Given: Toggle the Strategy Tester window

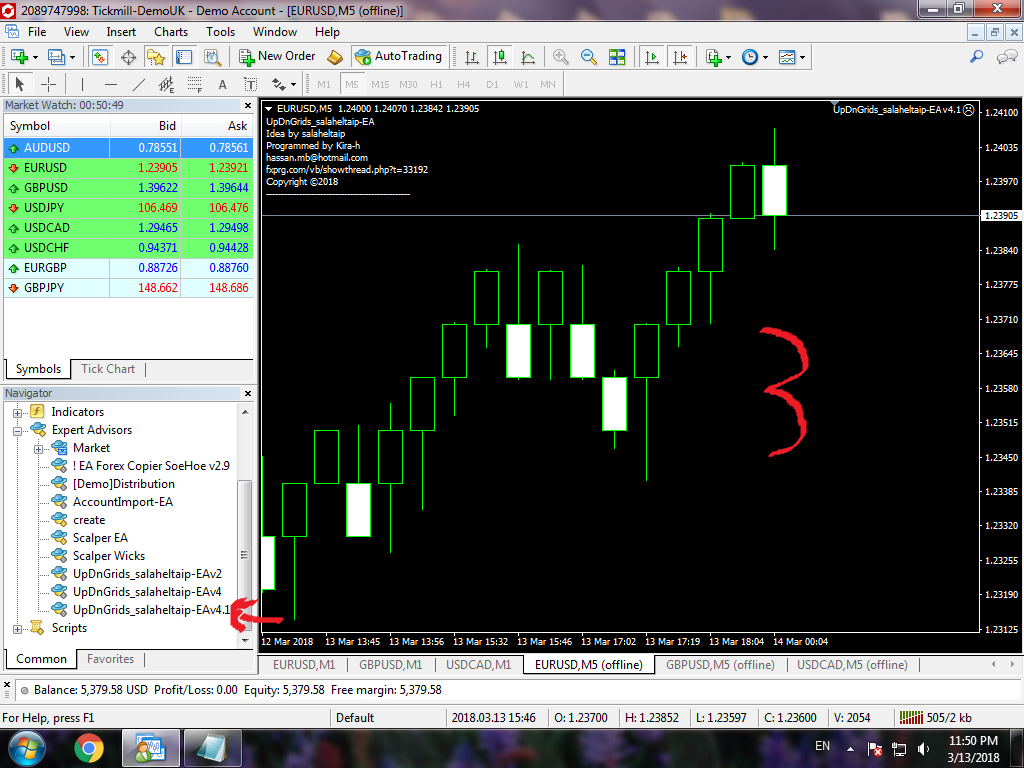Looking at the screenshot, I should (212, 57).
